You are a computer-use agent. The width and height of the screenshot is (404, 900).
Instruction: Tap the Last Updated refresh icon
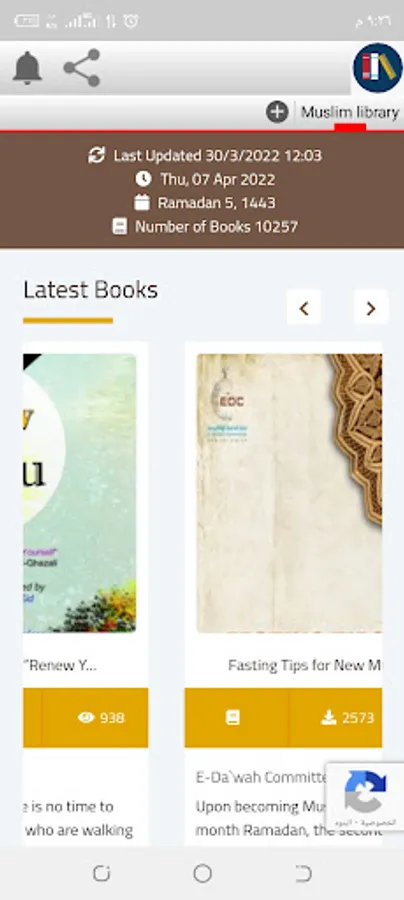pyautogui.click(x=96, y=156)
